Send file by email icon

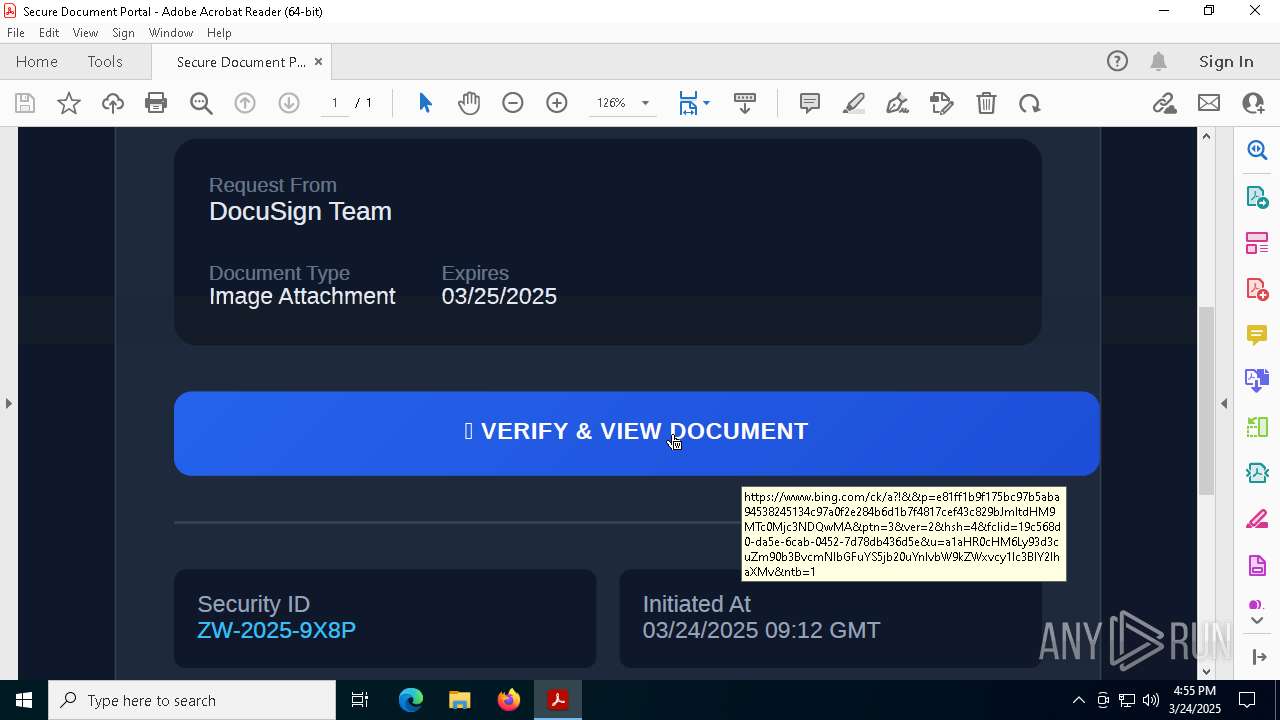point(1209,103)
